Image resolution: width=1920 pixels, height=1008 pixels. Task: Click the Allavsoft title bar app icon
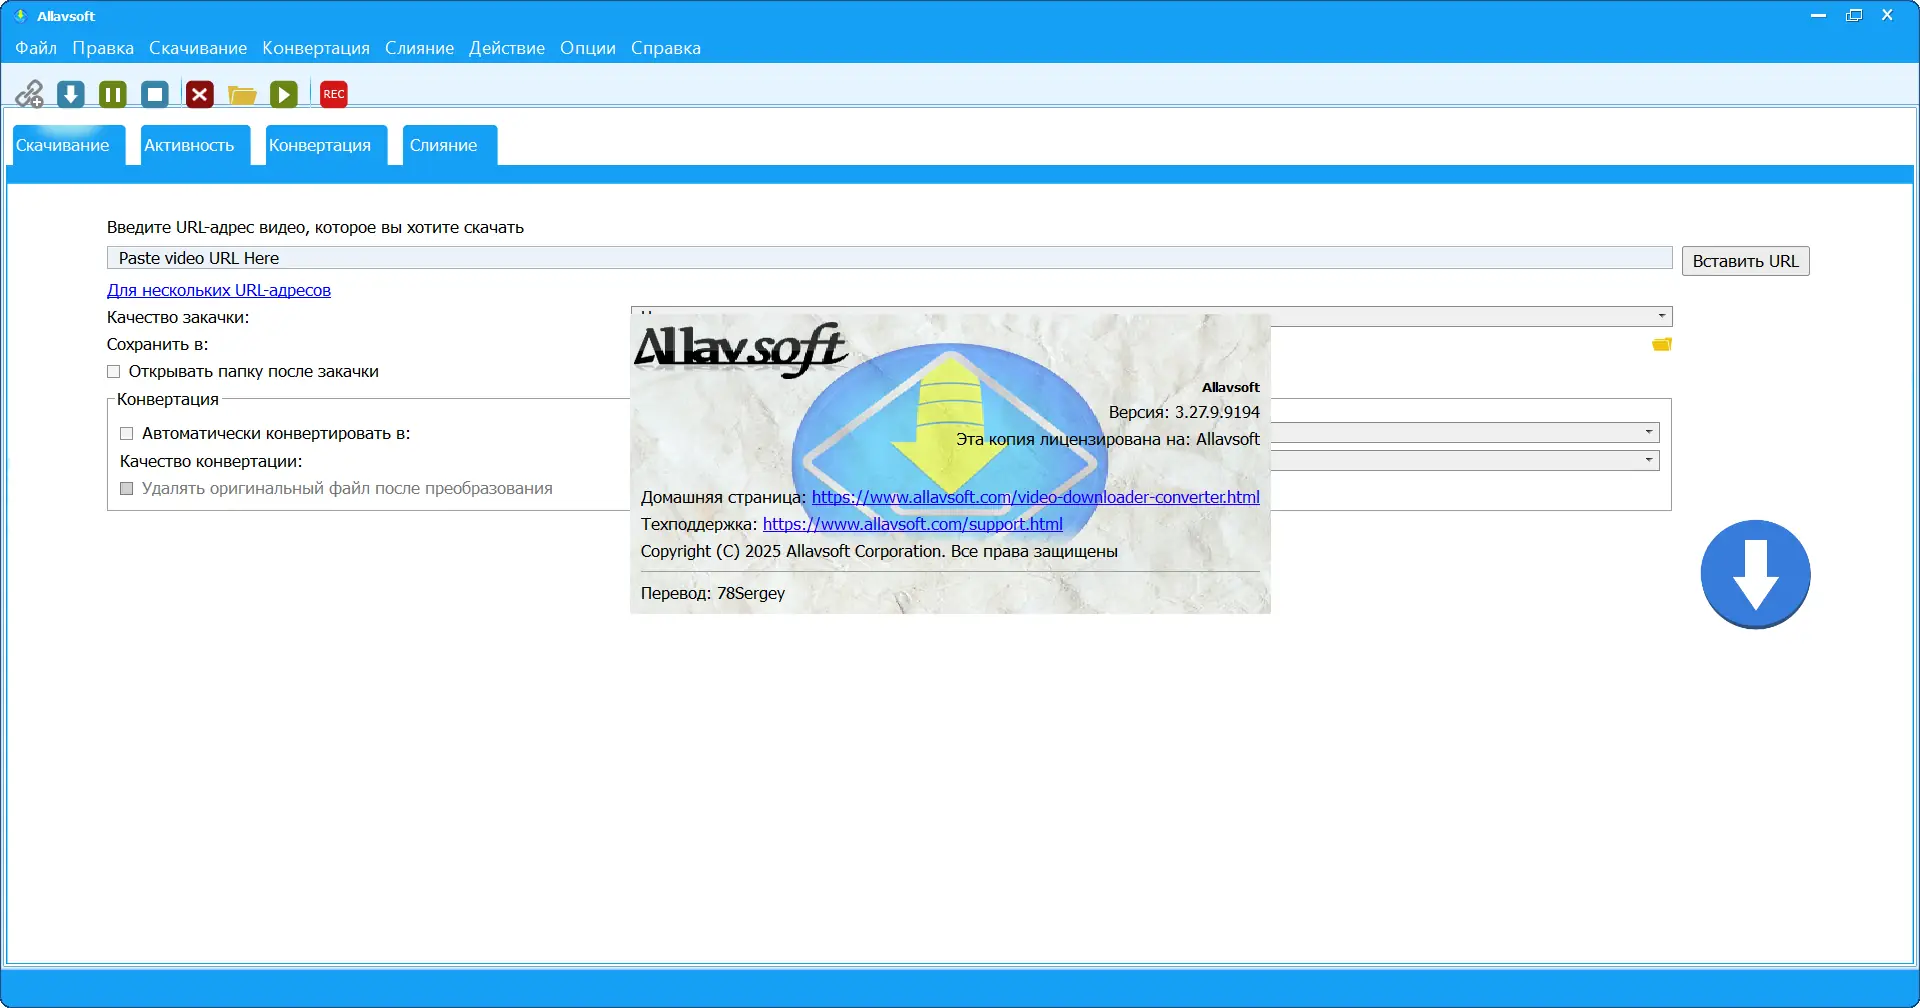pyautogui.click(x=20, y=16)
